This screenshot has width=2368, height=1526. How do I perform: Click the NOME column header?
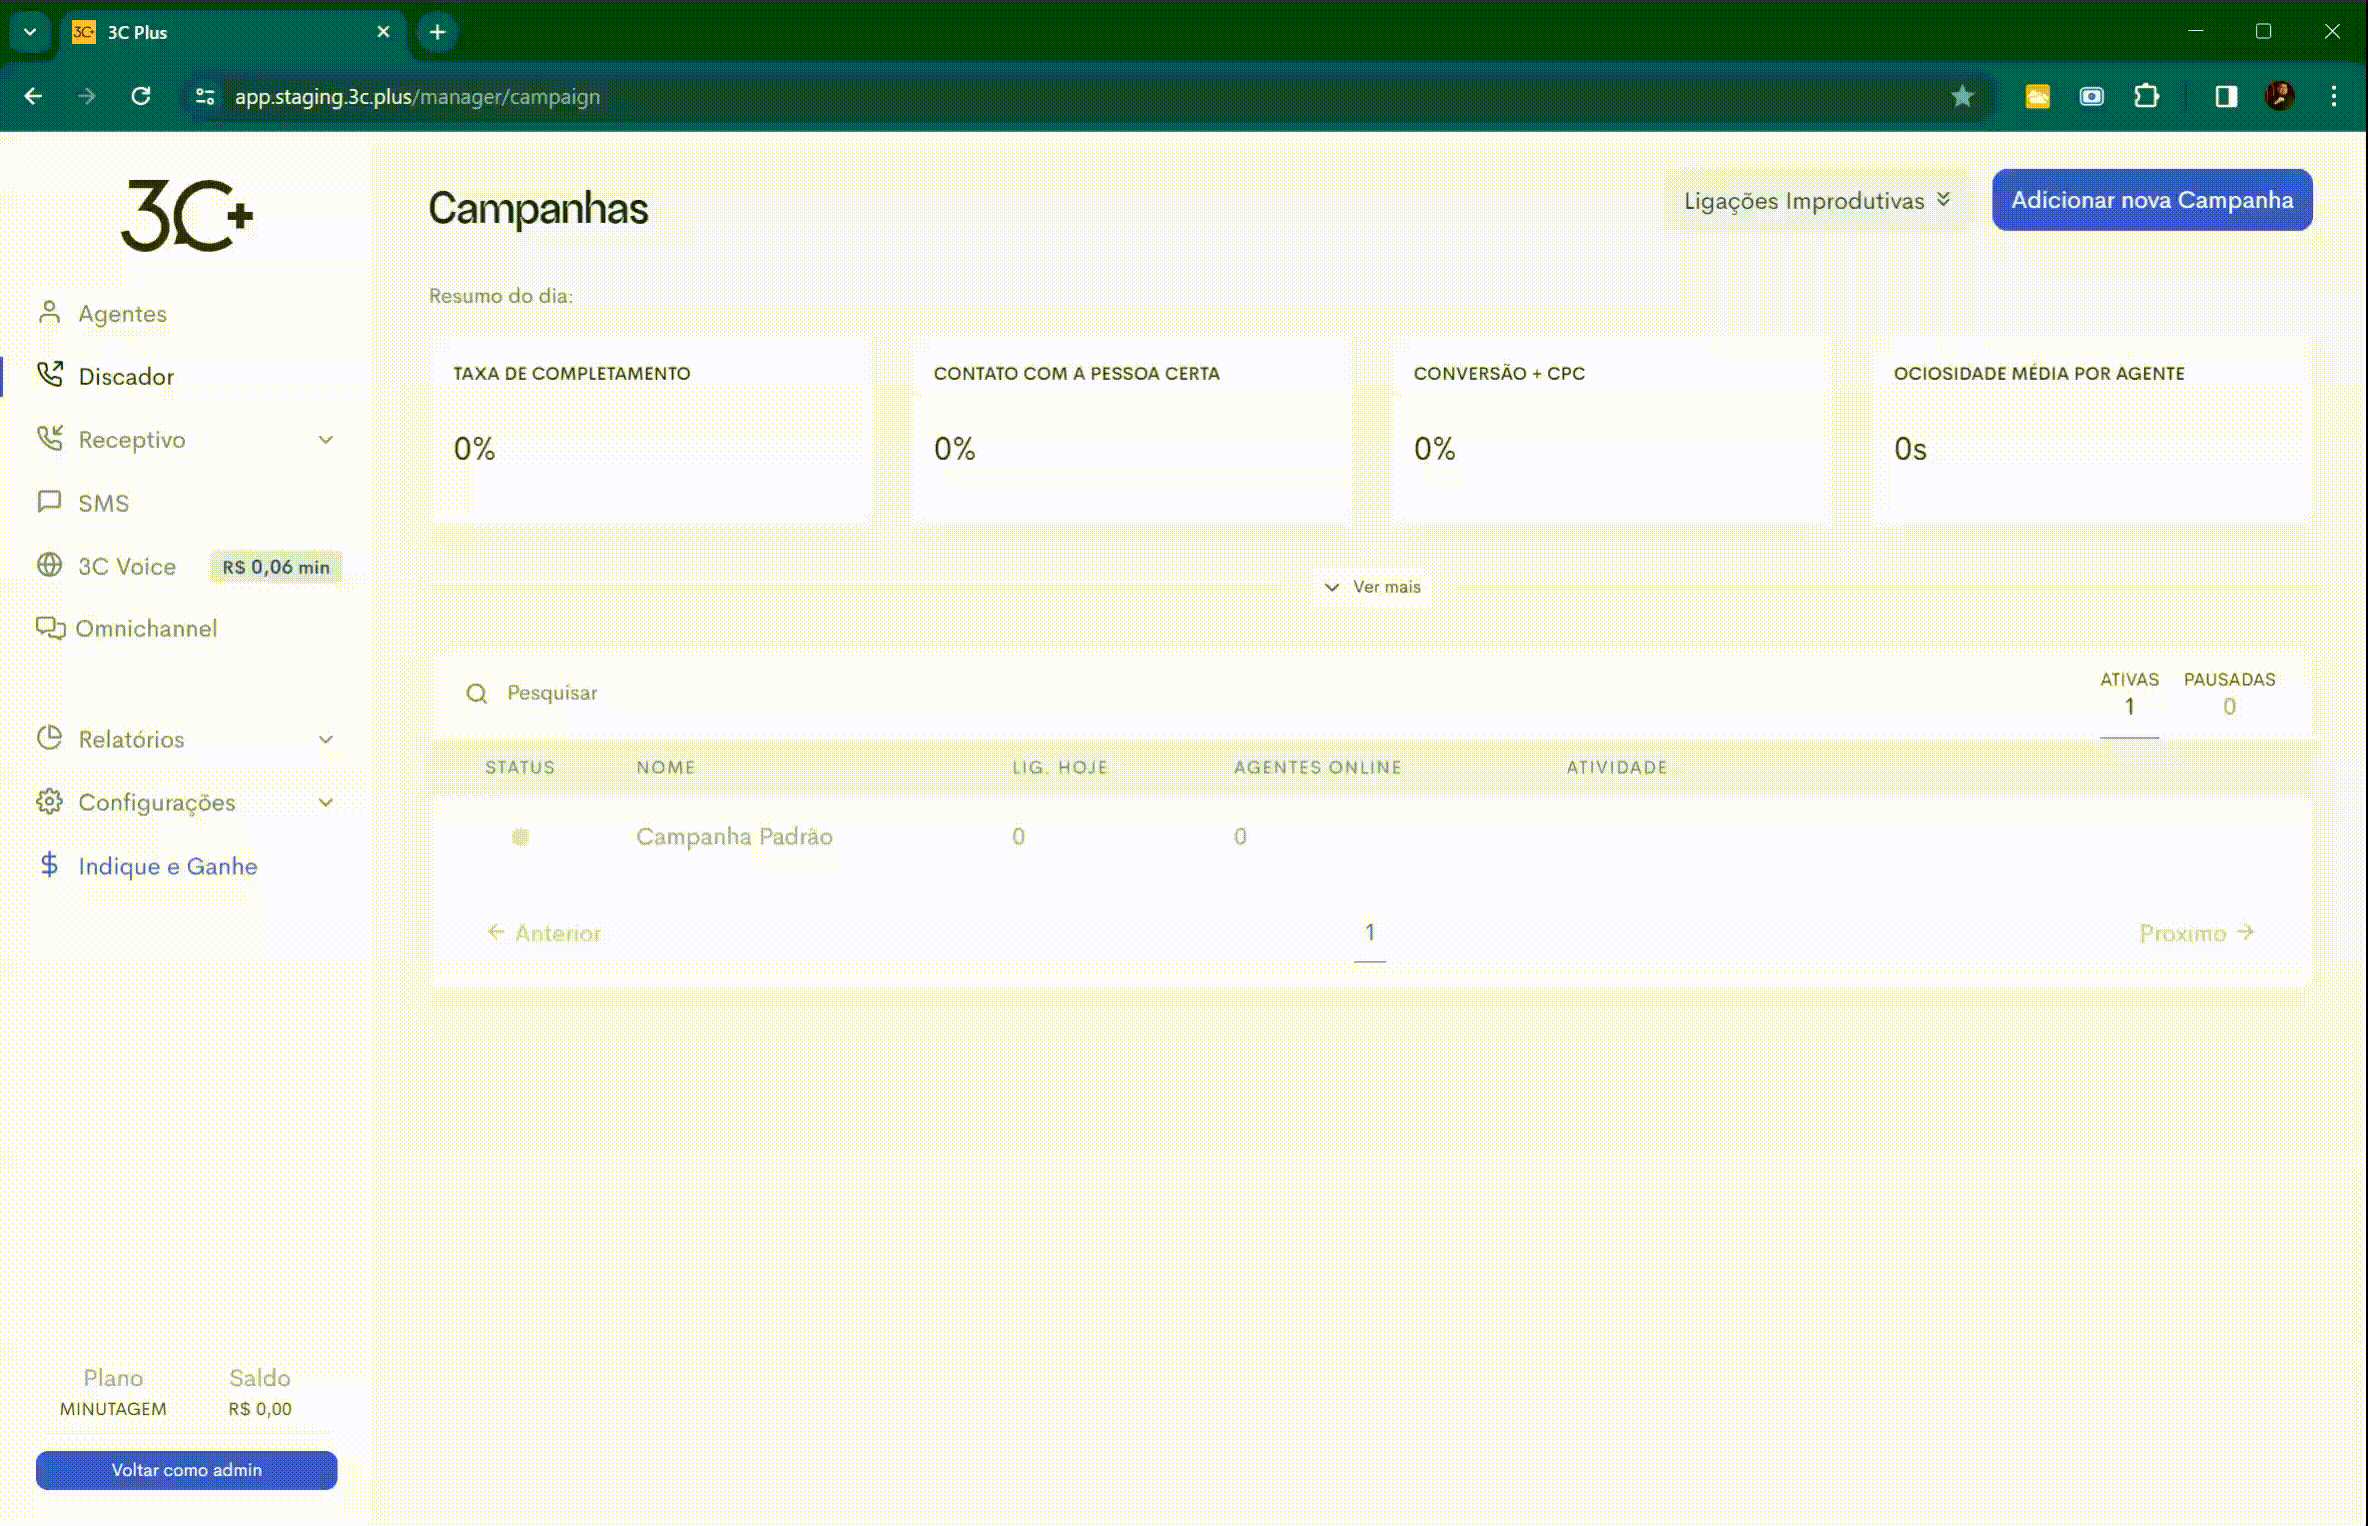coord(666,767)
